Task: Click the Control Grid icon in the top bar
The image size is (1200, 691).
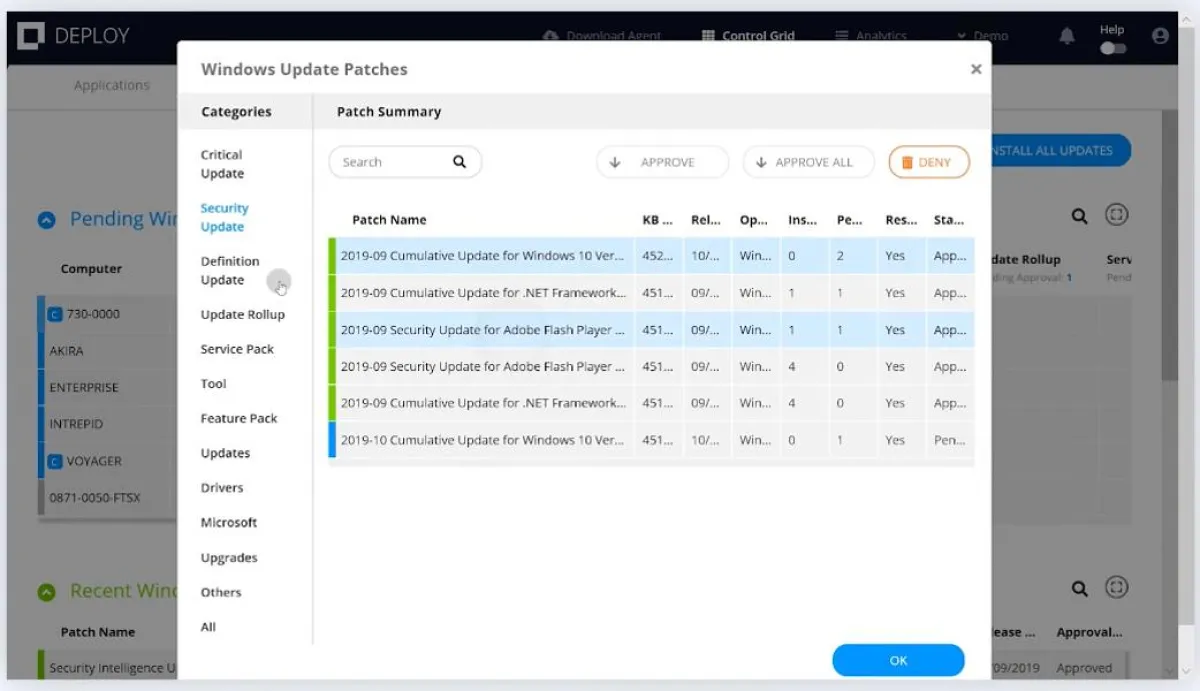Action: coord(706,35)
